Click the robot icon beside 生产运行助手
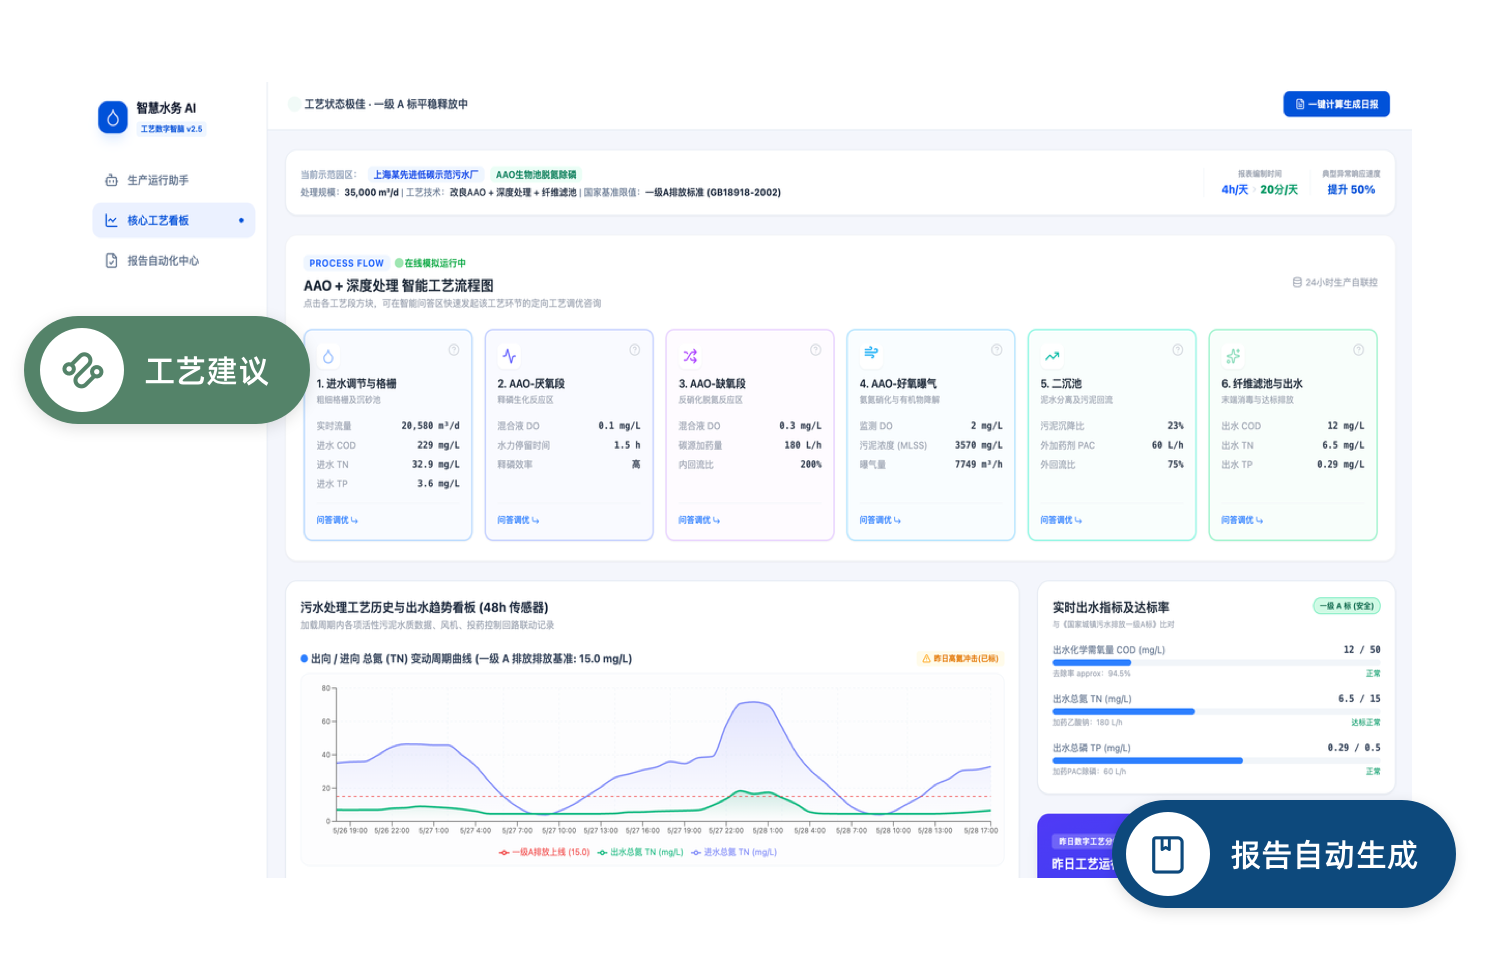This screenshot has width=1492, height=960. (111, 180)
